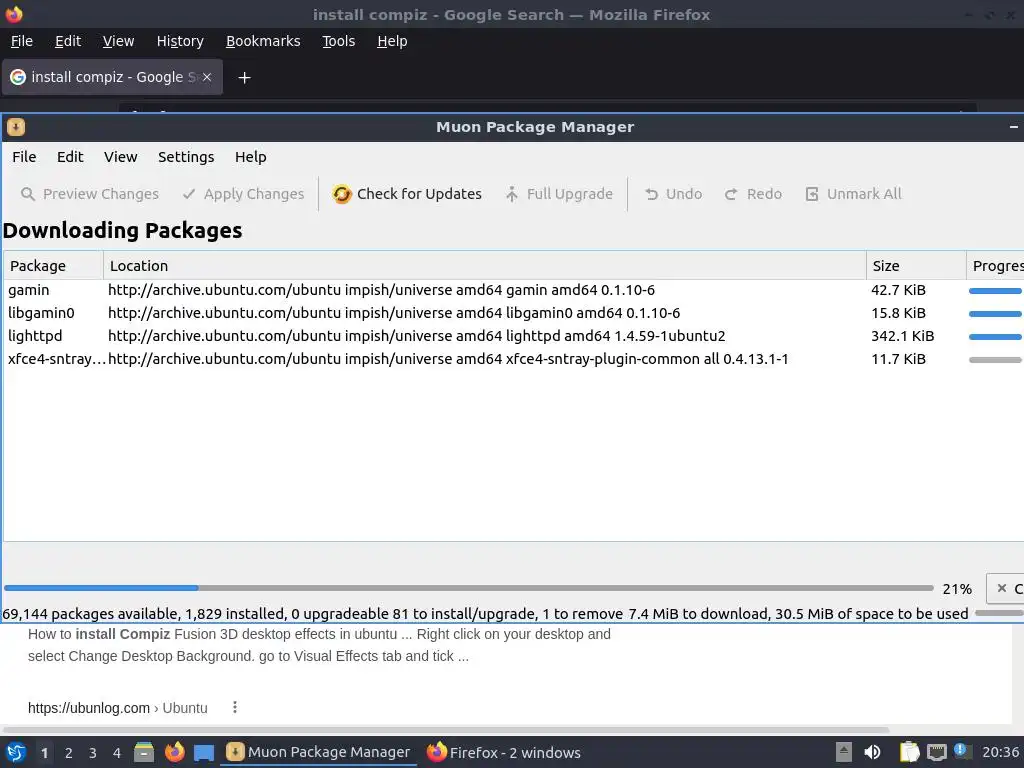
Task: Open the volume control in system tray
Action: coord(872,752)
